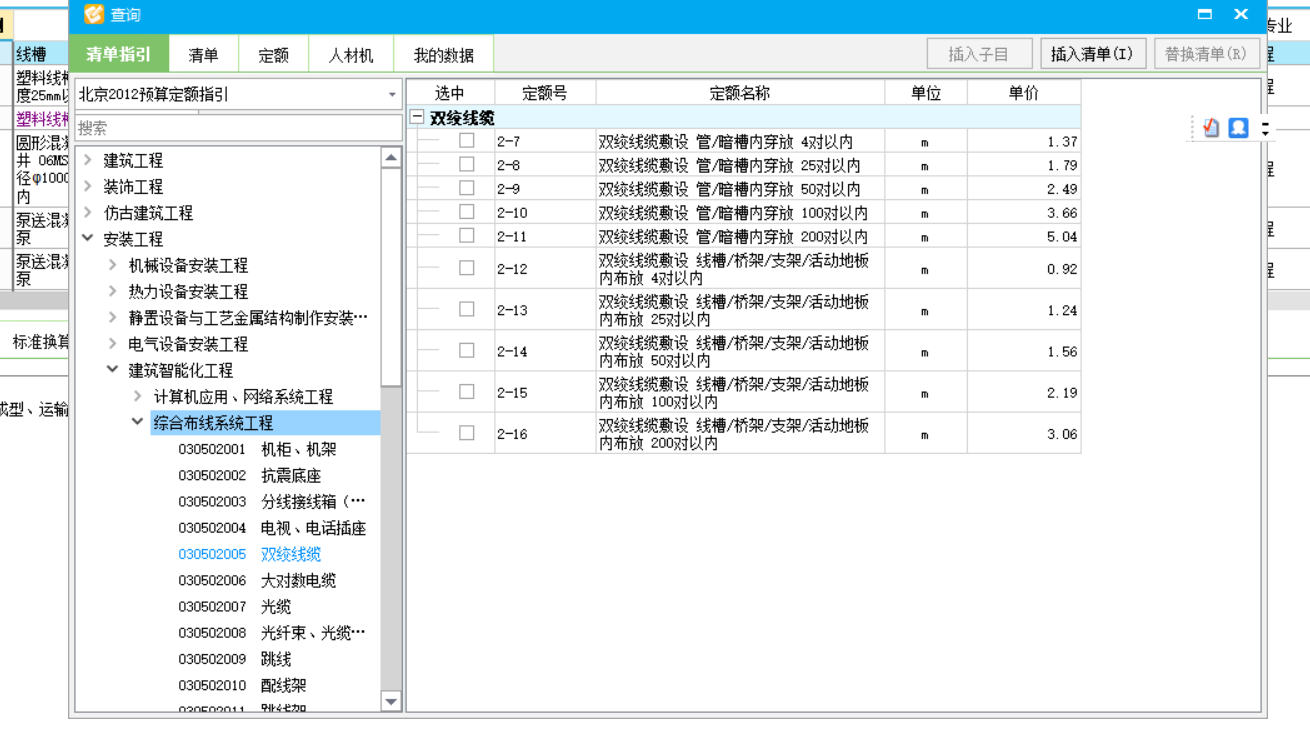Click the blue user icon at right
Viewport: 1310px width, 756px height.
coord(1238,128)
